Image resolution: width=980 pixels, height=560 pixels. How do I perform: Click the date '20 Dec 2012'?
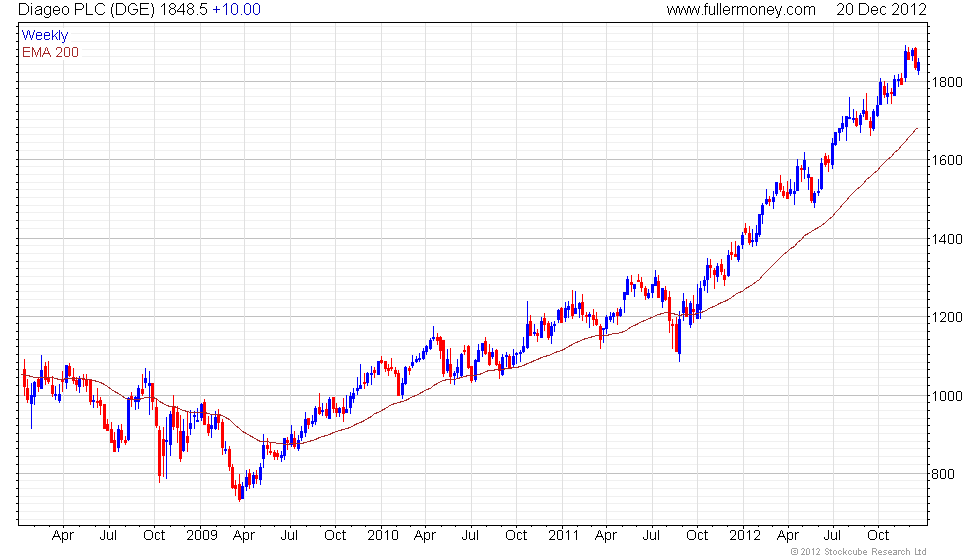(x=881, y=10)
